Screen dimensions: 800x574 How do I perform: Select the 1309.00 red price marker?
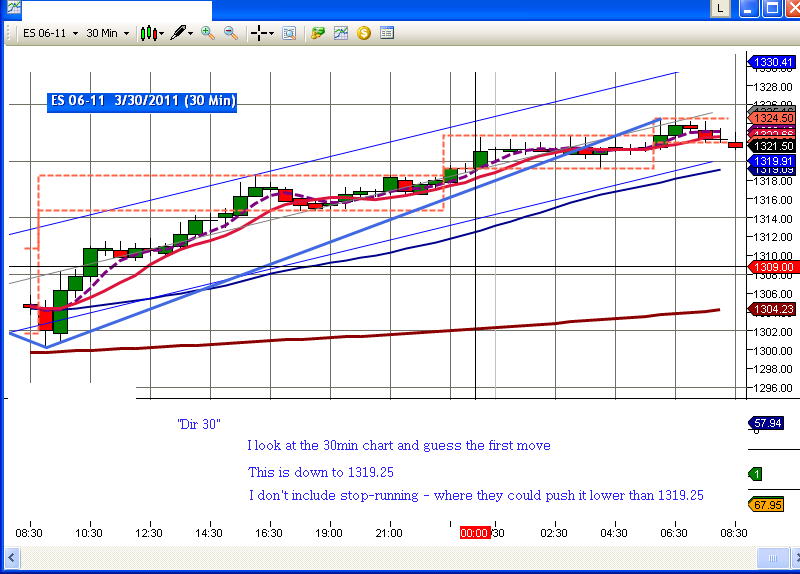click(x=772, y=267)
